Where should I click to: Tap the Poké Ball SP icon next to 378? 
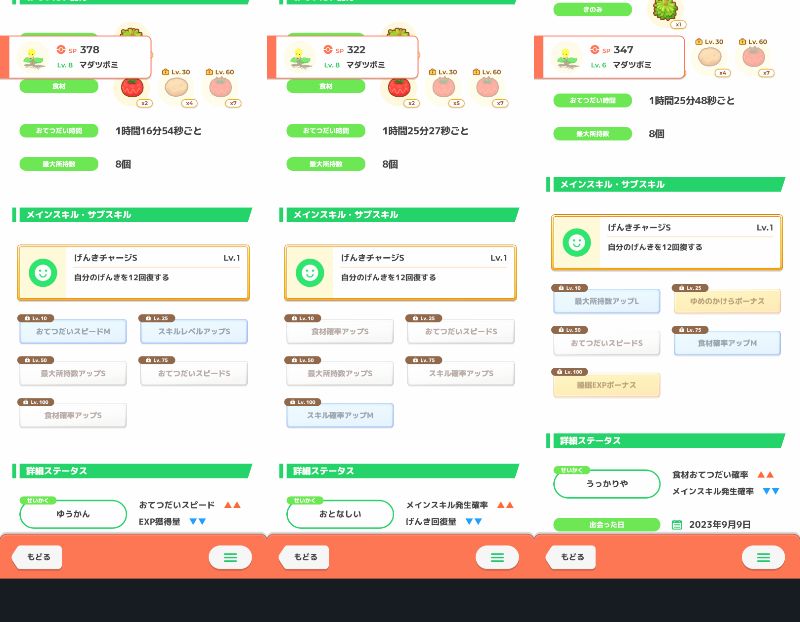[61, 49]
